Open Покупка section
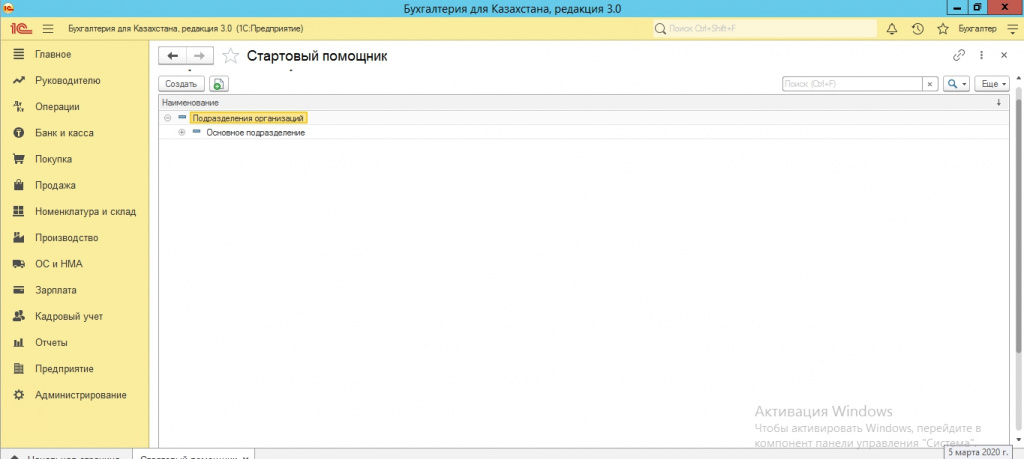 click(54, 159)
